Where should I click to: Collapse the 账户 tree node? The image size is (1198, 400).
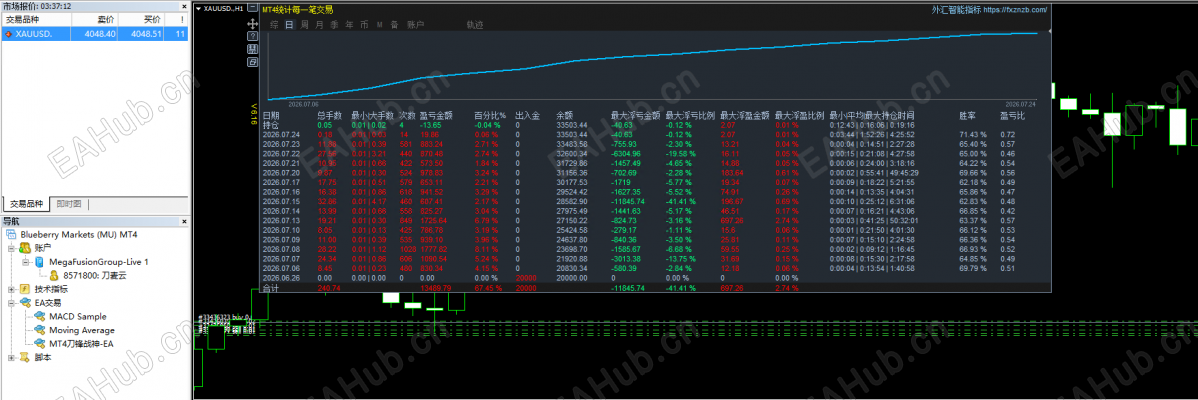(x=11, y=247)
